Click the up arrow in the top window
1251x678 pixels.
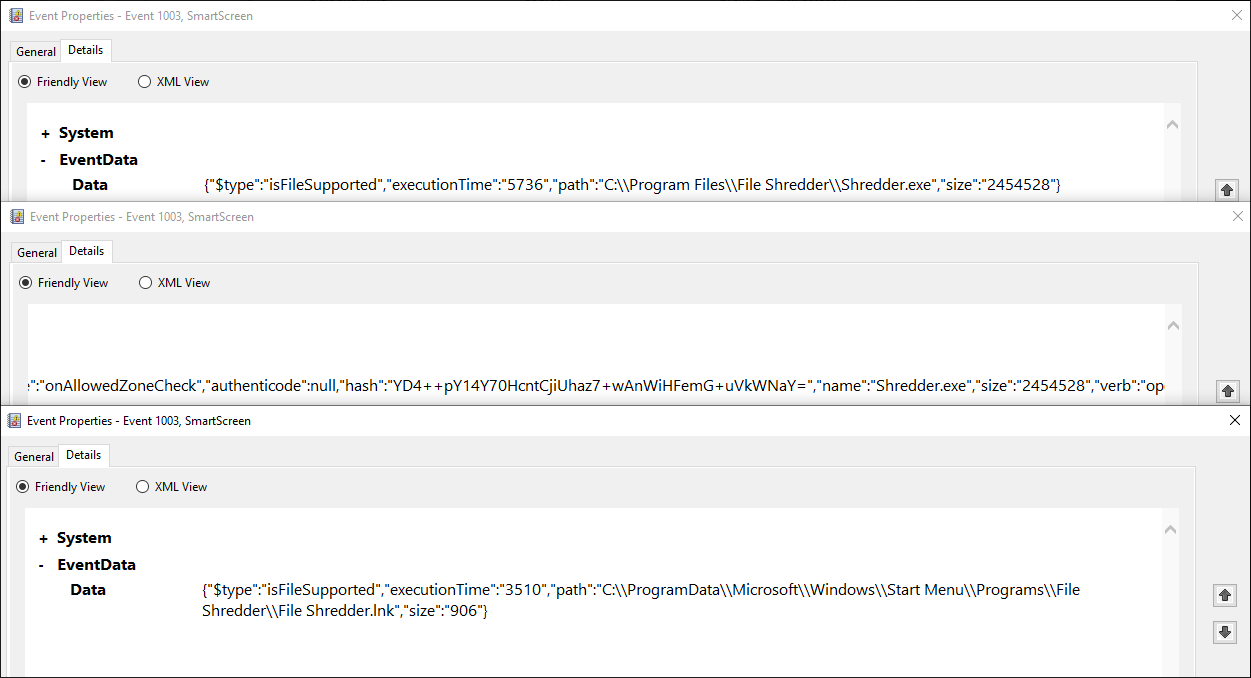pos(1227,190)
